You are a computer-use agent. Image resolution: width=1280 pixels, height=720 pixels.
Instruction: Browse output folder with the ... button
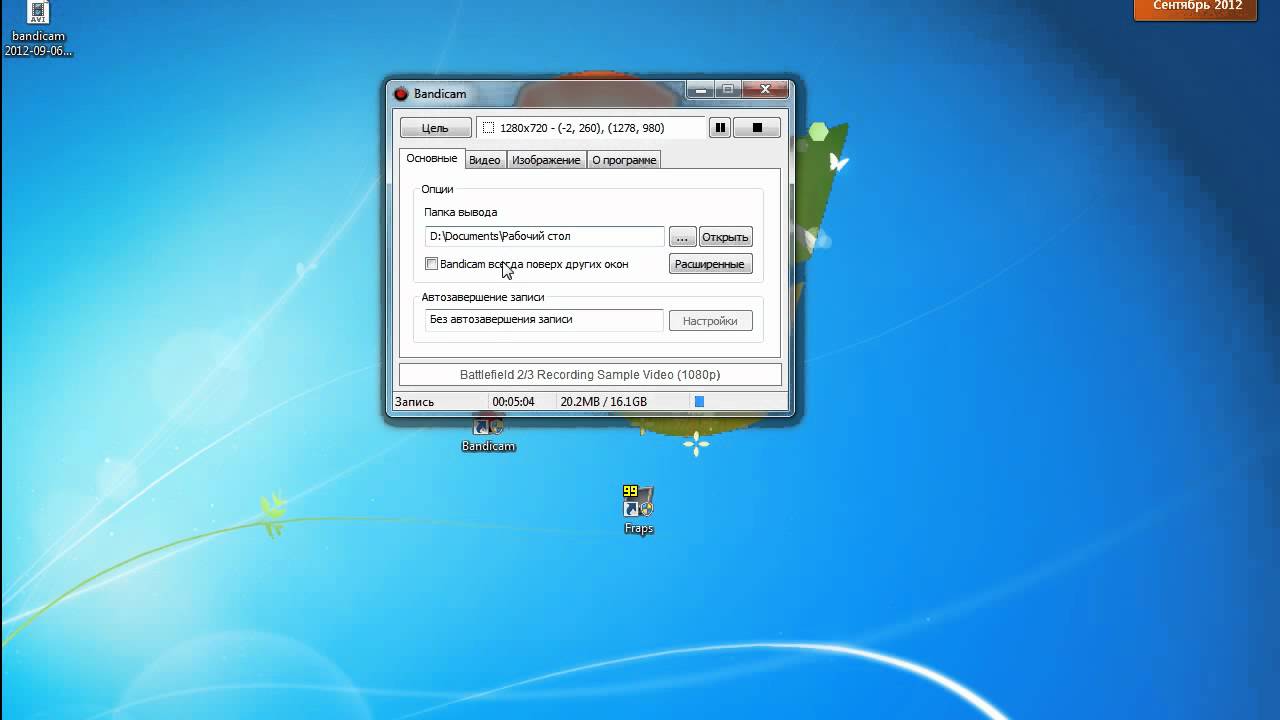tap(682, 237)
